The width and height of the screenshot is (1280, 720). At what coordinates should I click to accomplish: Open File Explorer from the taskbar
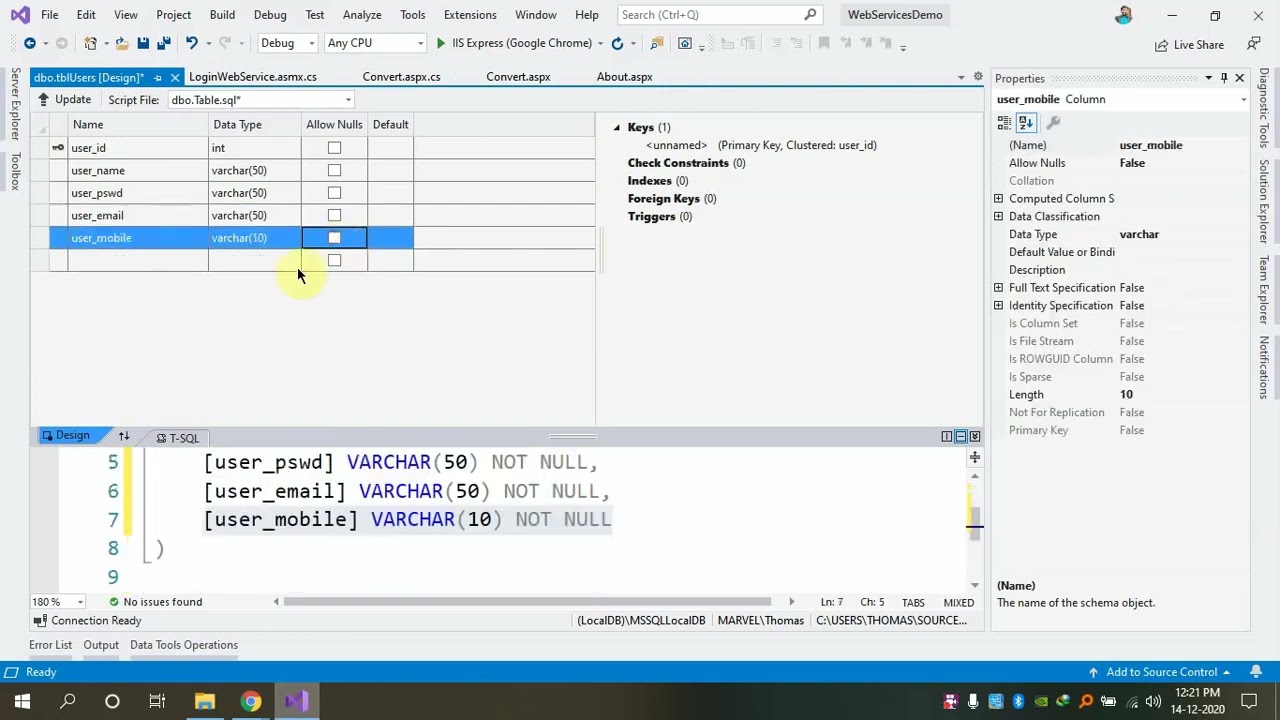204,701
